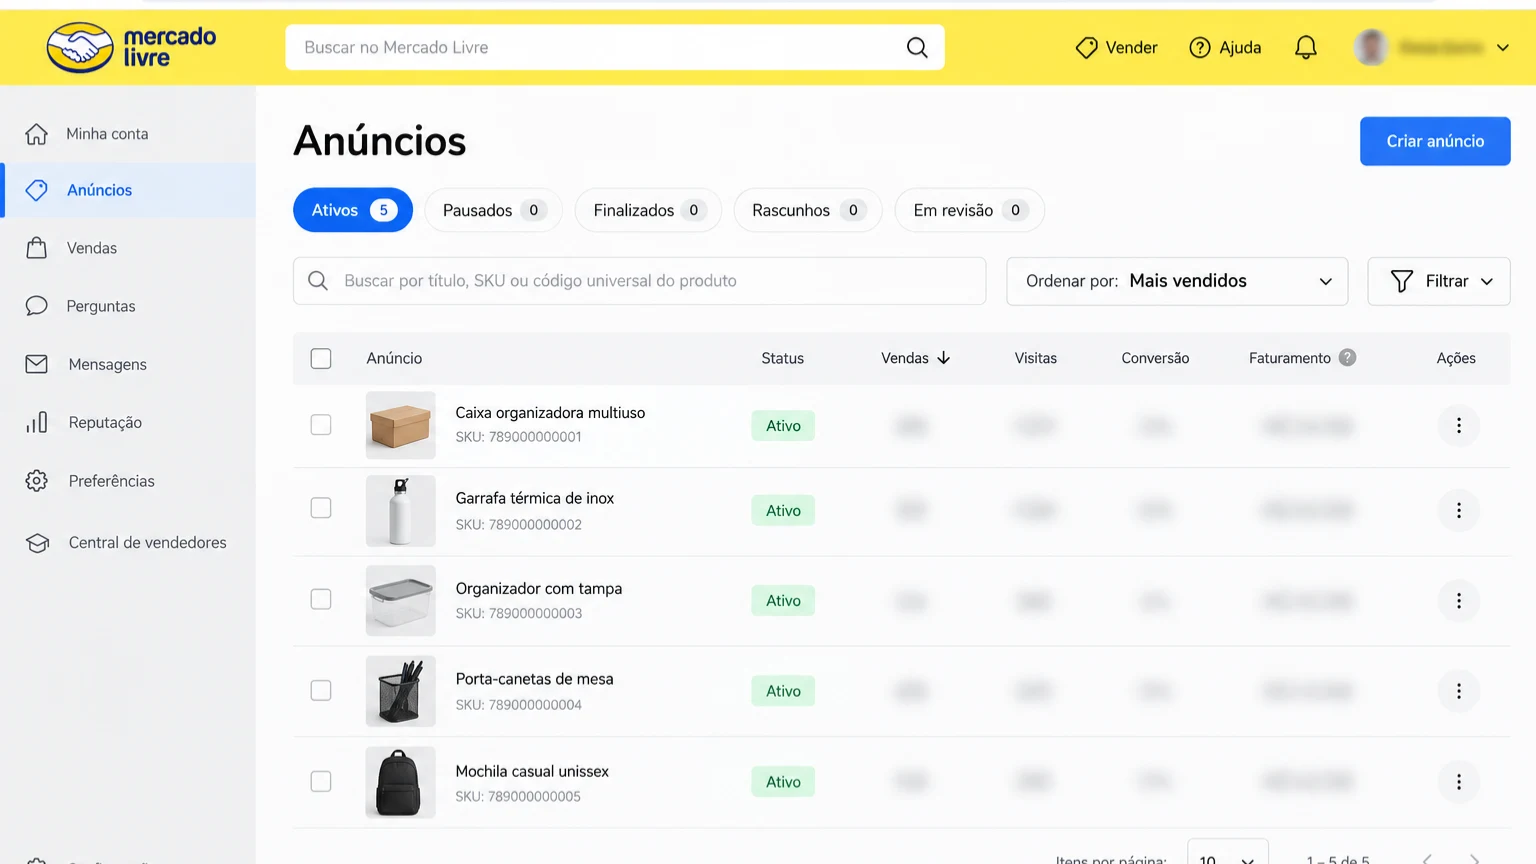Click the Conversão column header
The image size is (1536, 864).
1155,358
